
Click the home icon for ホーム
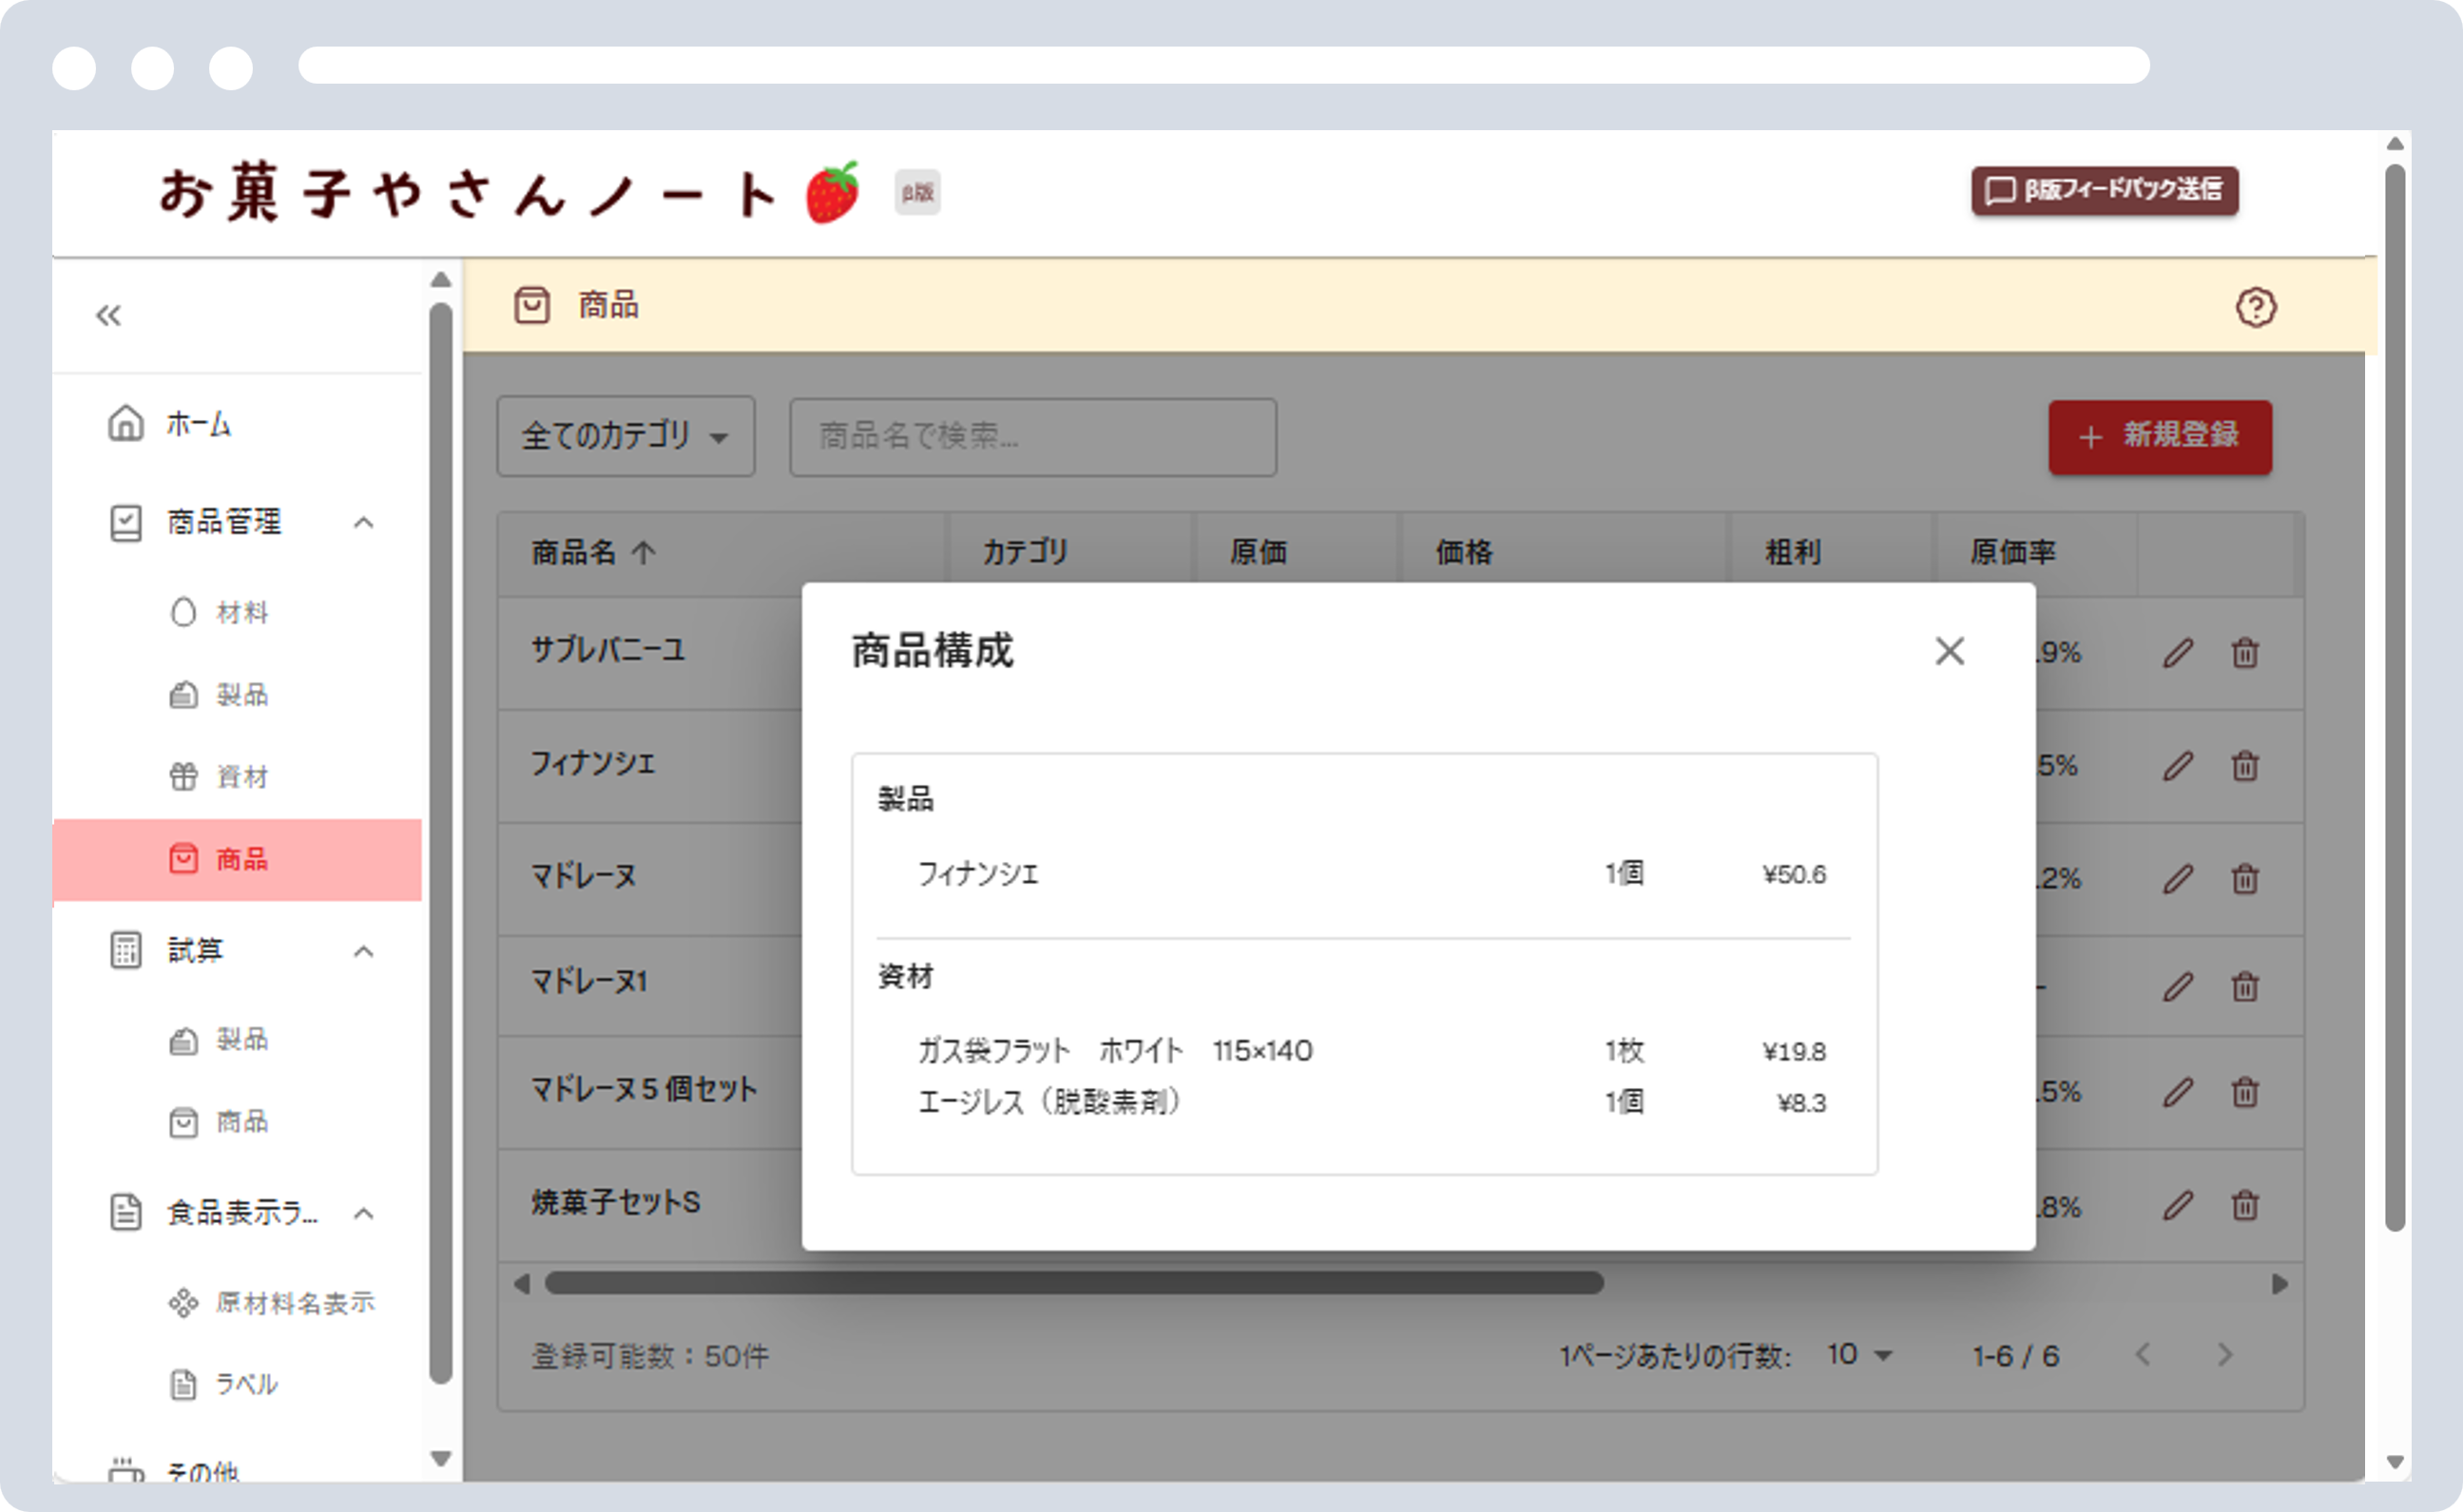126,423
